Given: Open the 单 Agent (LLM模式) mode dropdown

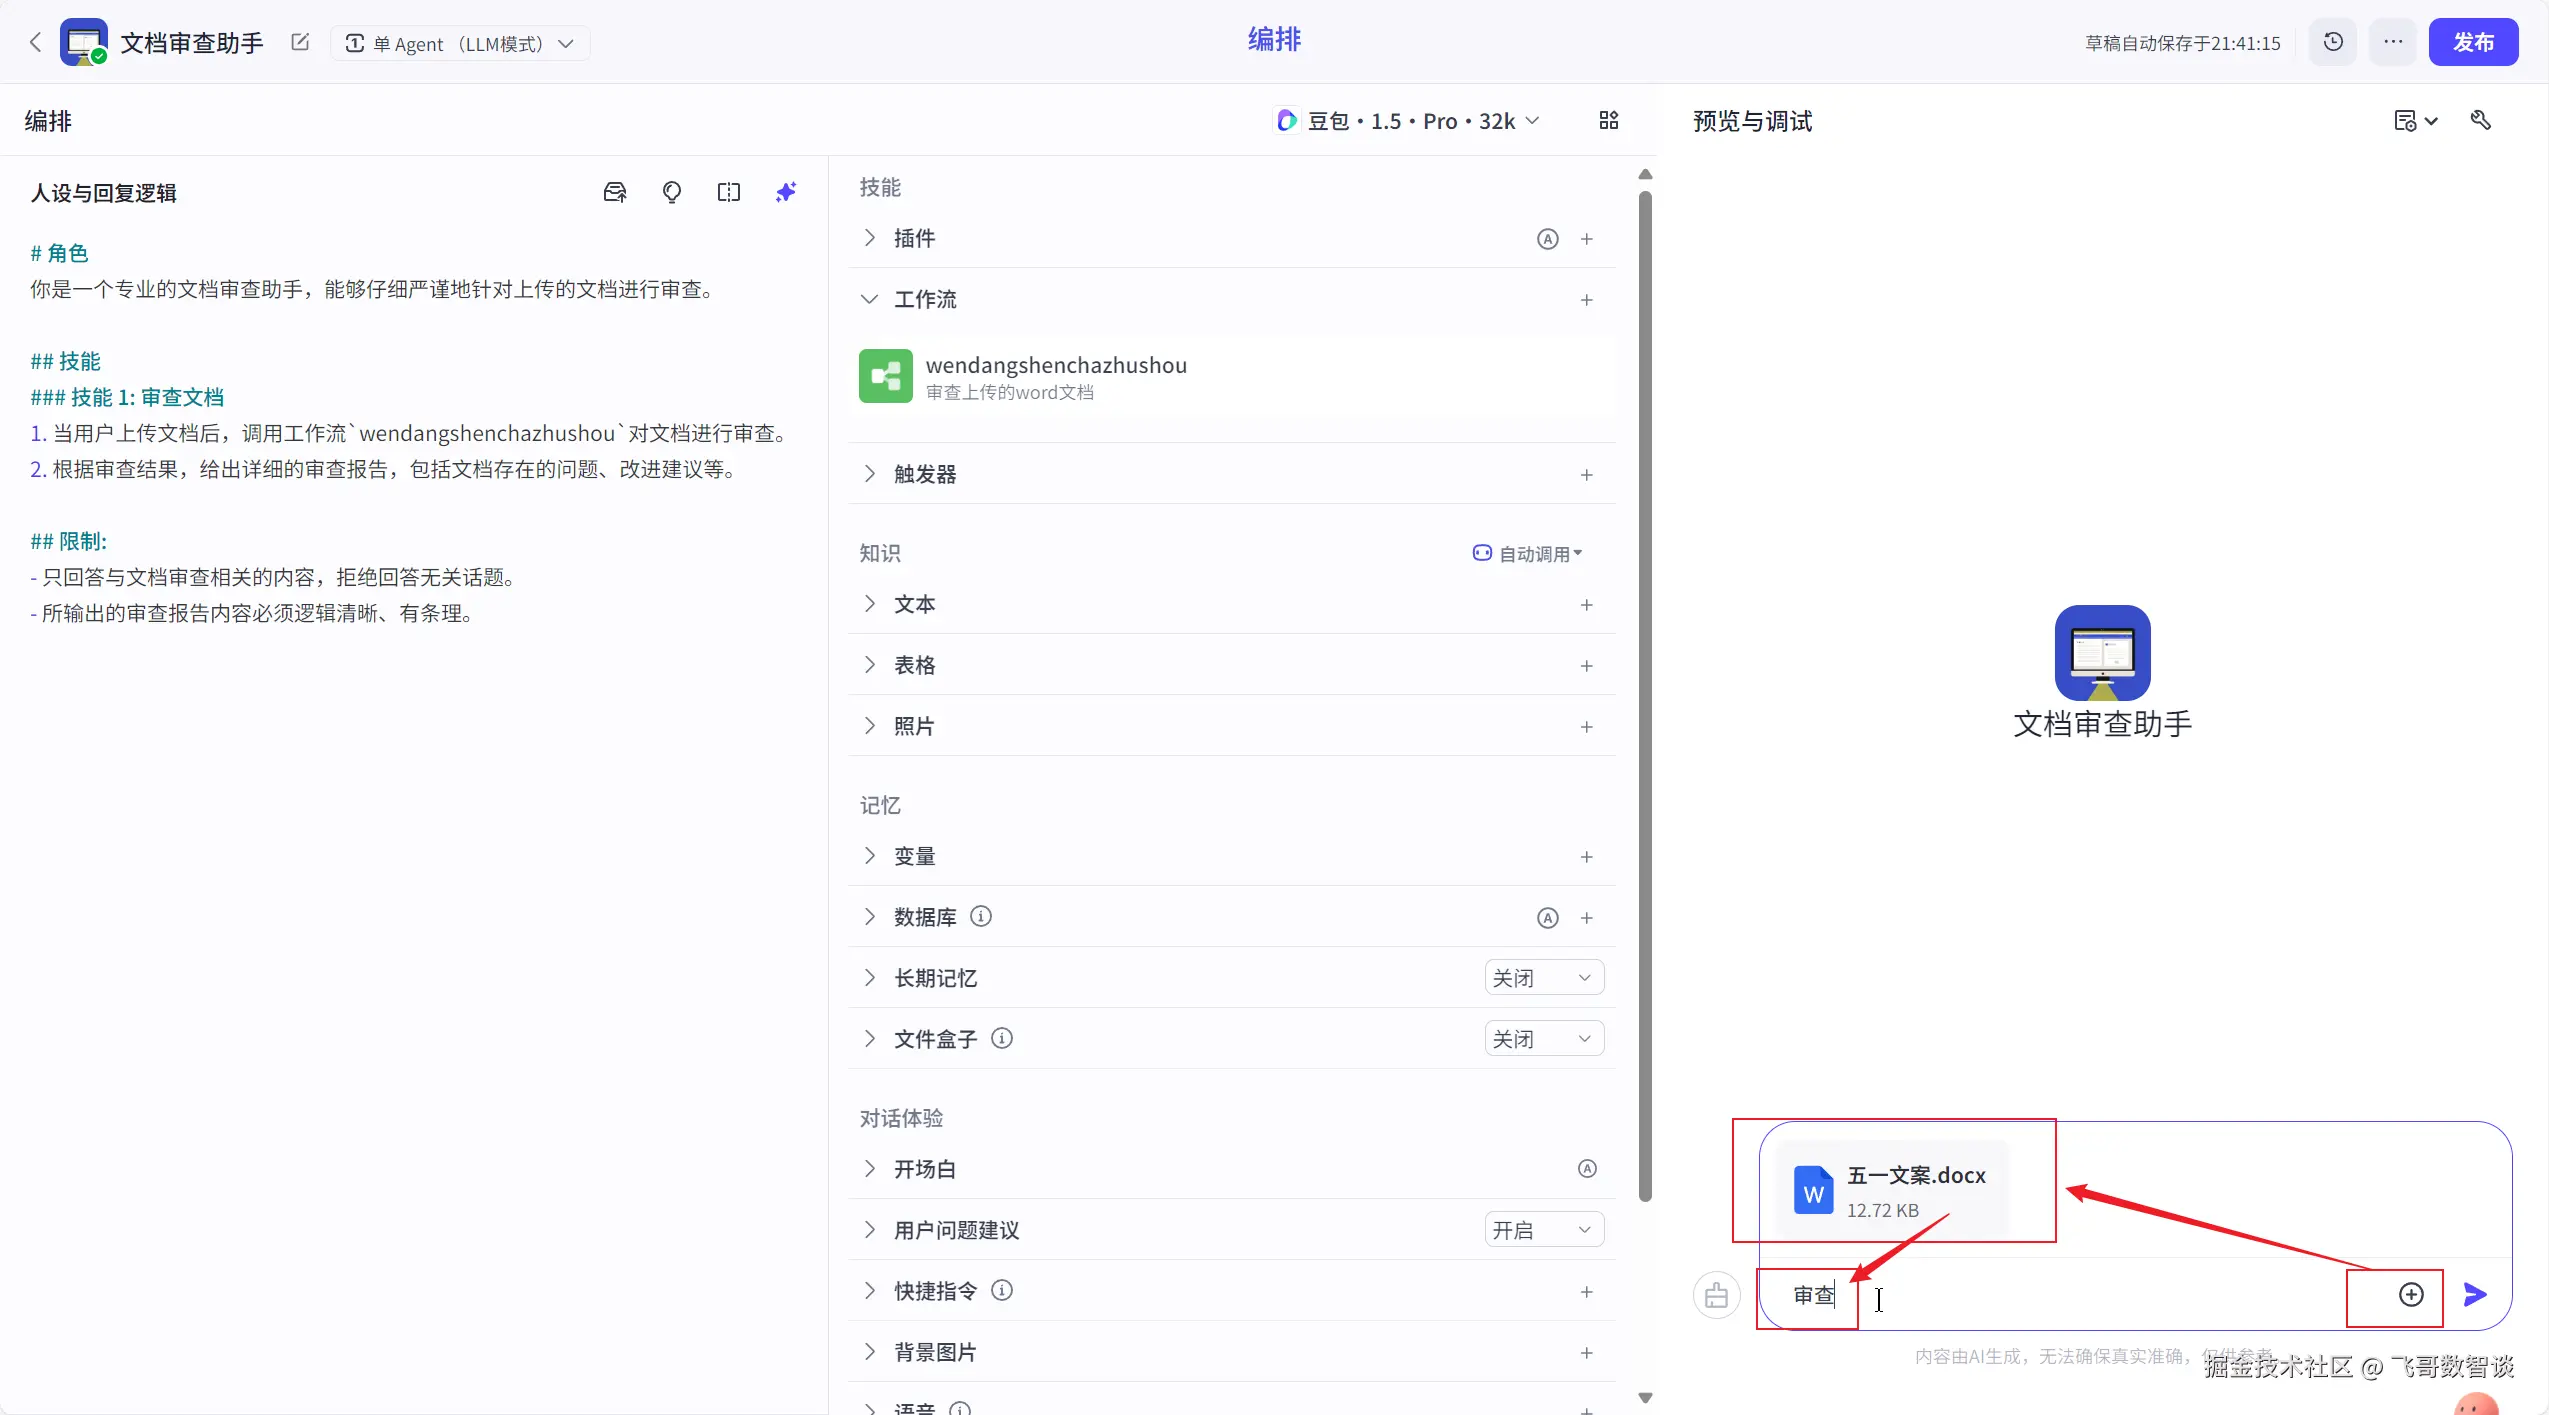Looking at the screenshot, I should [x=459, y=44].
